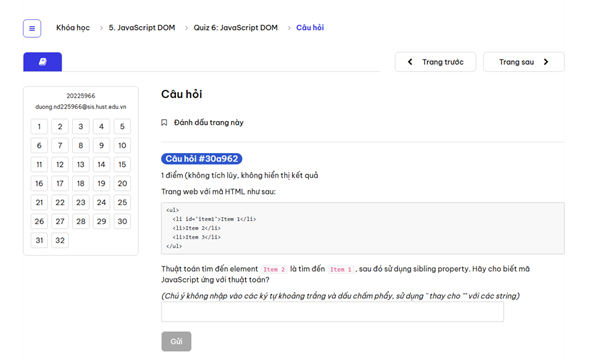Jump to question 20

(x=122, y=183)
